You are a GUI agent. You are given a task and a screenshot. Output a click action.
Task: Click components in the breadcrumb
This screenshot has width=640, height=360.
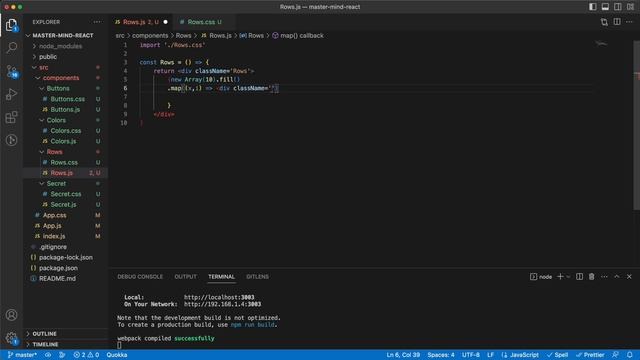[x=150, y=36]
